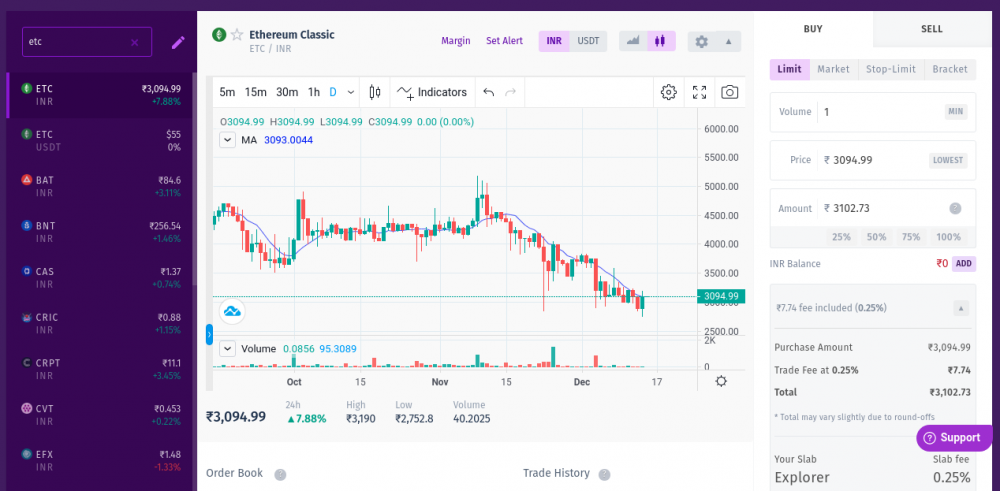Select 50% of balance for amount
Screen dimensions: 1000x491
pos(876,237)
